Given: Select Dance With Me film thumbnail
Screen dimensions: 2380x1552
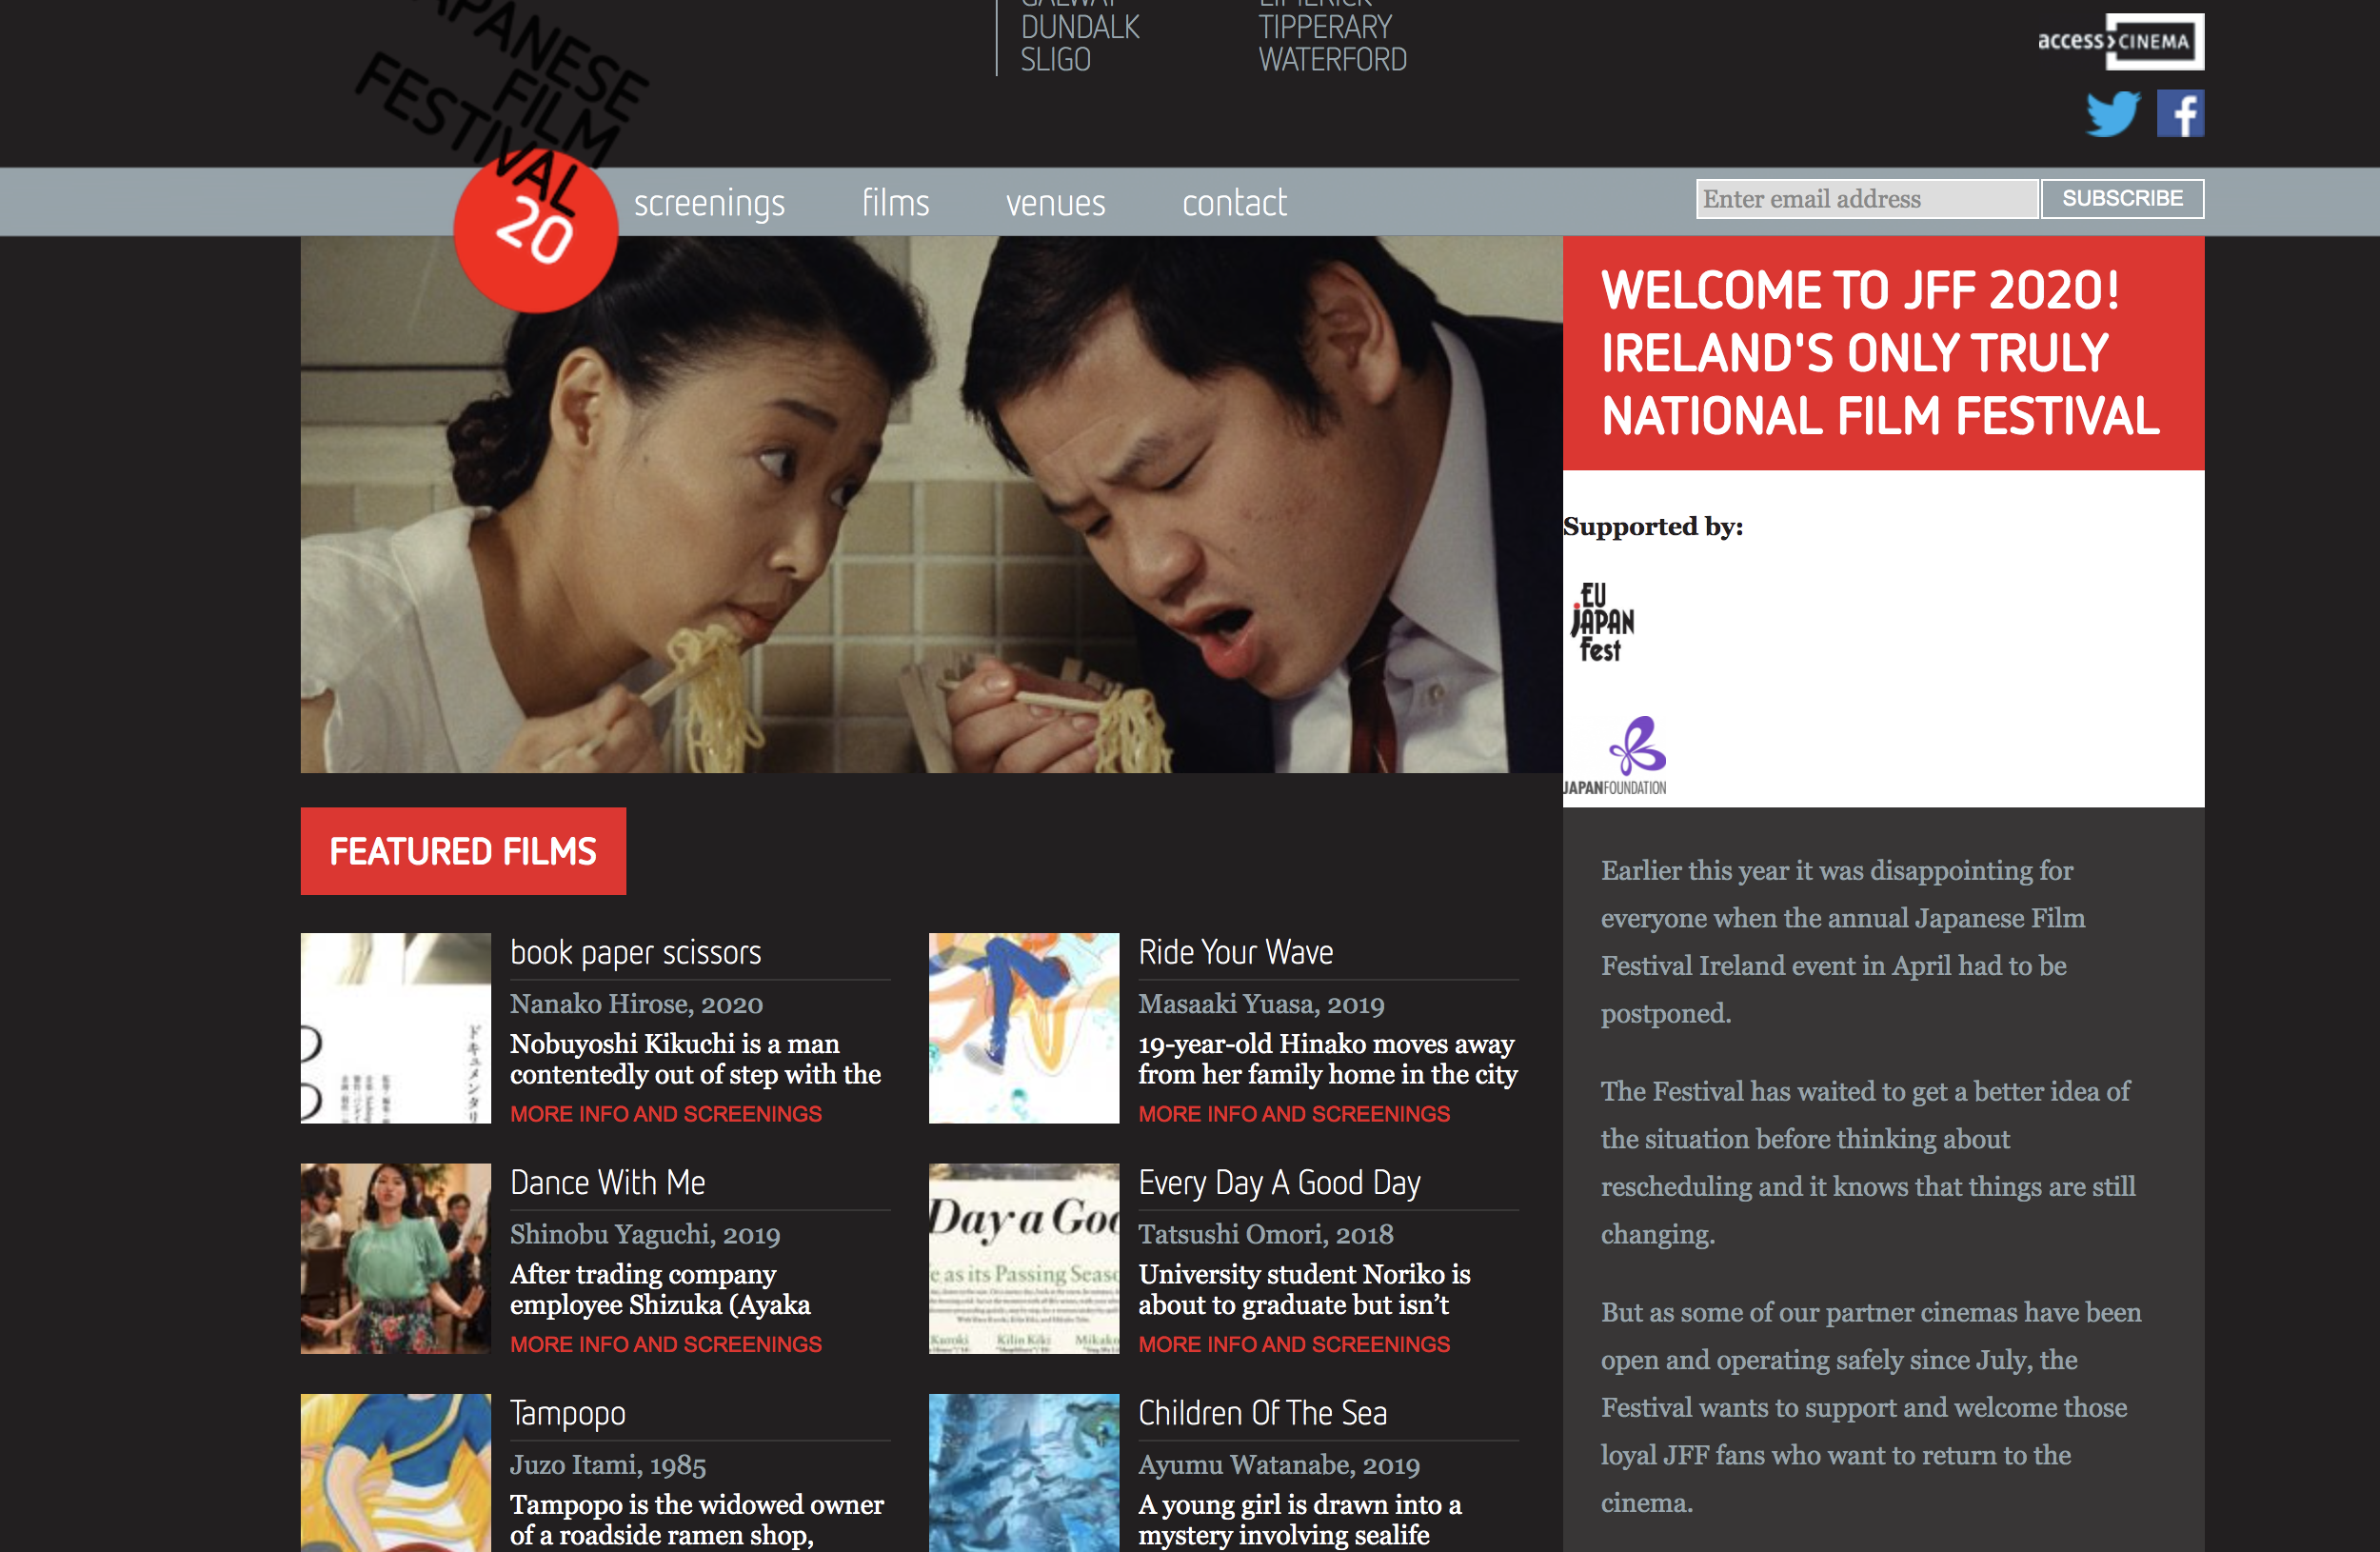Looking at the screenshot, I should tap(396, 1258).
